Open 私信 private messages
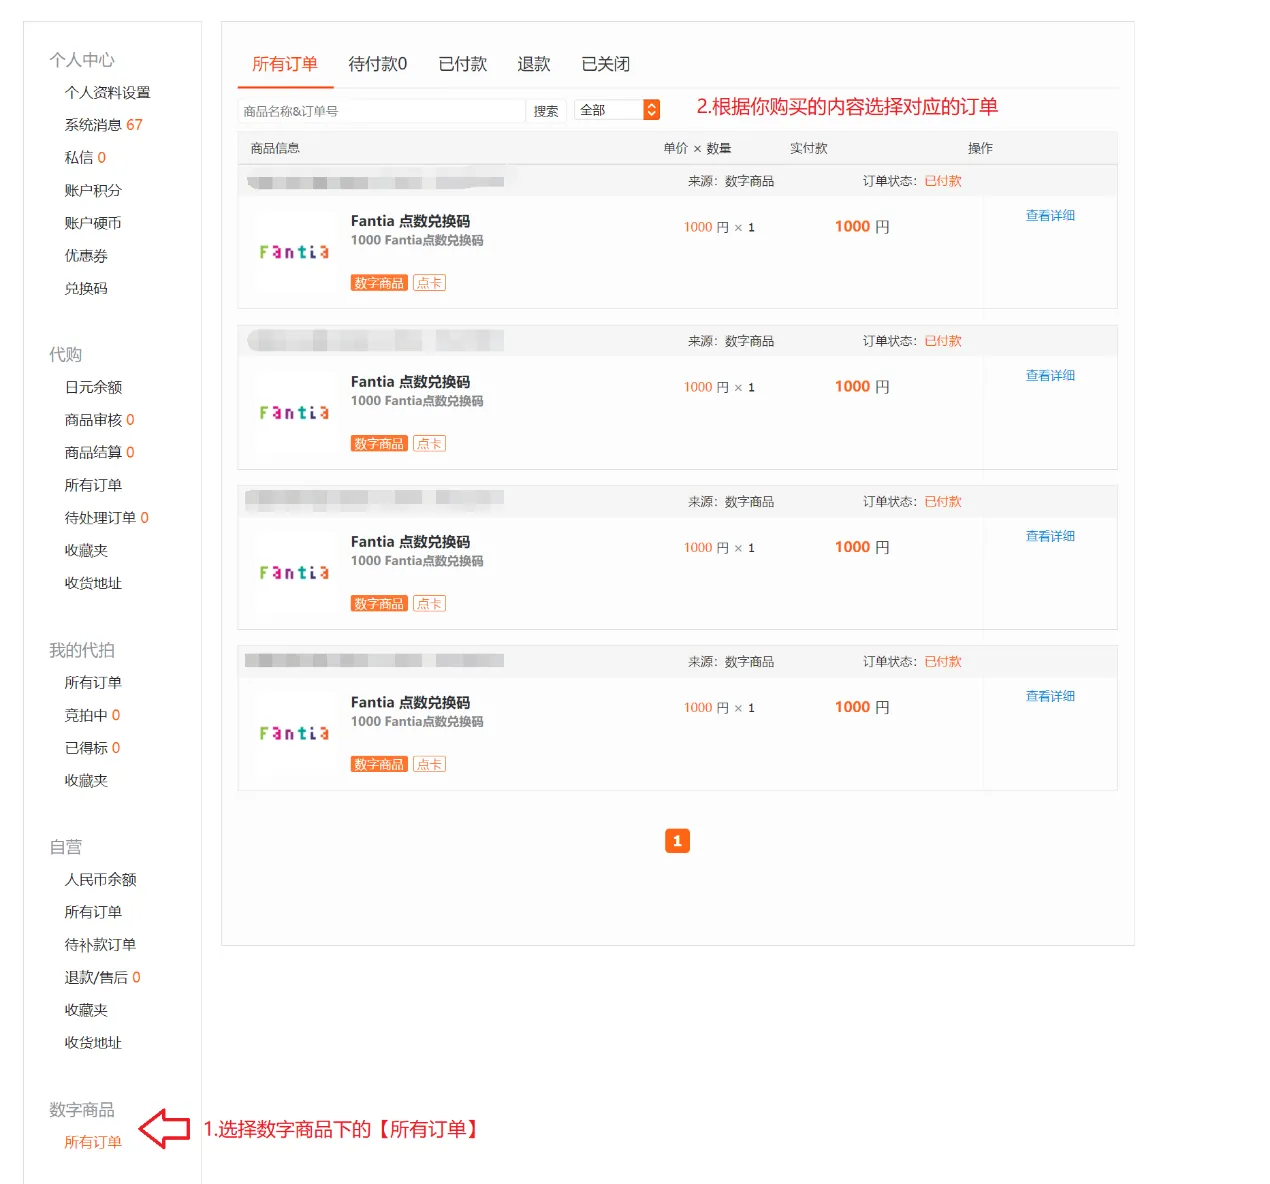The height and width of the screenshot is (1184, 1270). coord(85,158)
